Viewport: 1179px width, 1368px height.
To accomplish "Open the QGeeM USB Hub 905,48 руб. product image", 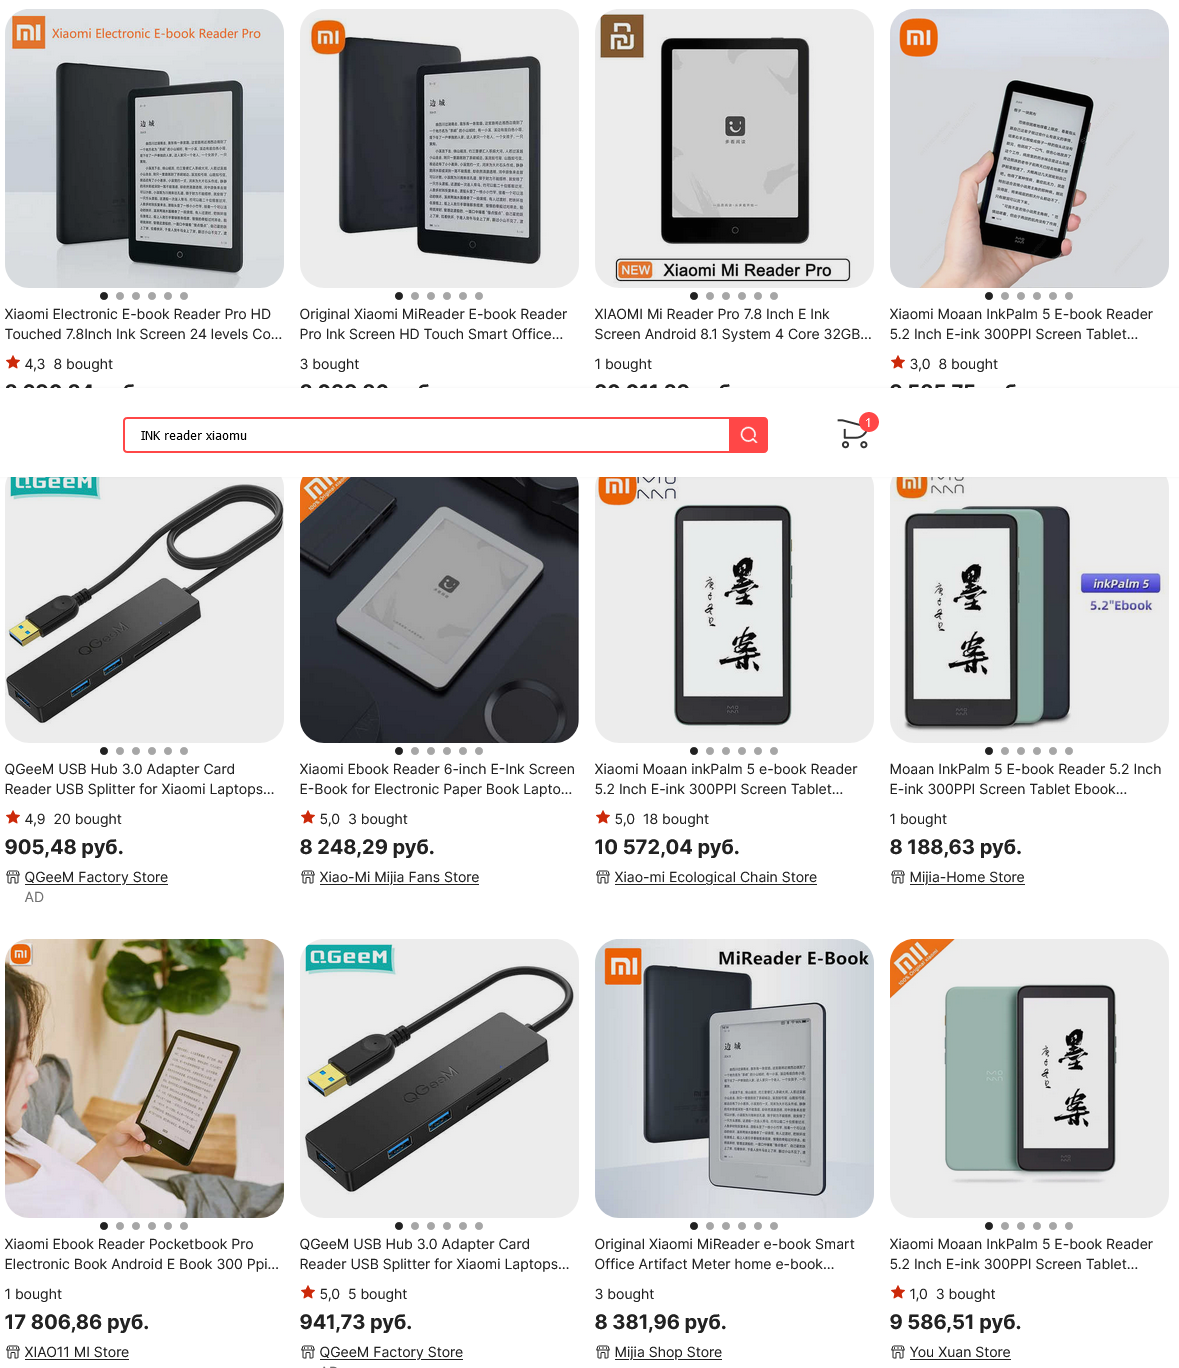I will (x=144, y=609).
